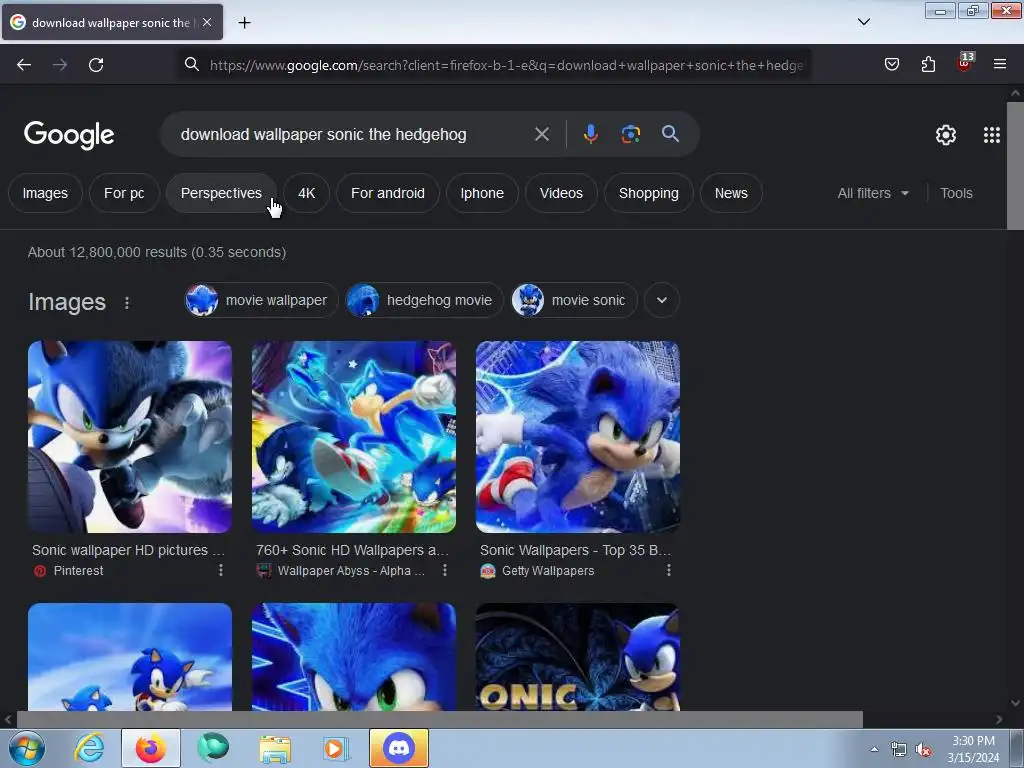Open the Firefox hamburger application menu
Screen dimensions: 1024x768
(999, 64)
